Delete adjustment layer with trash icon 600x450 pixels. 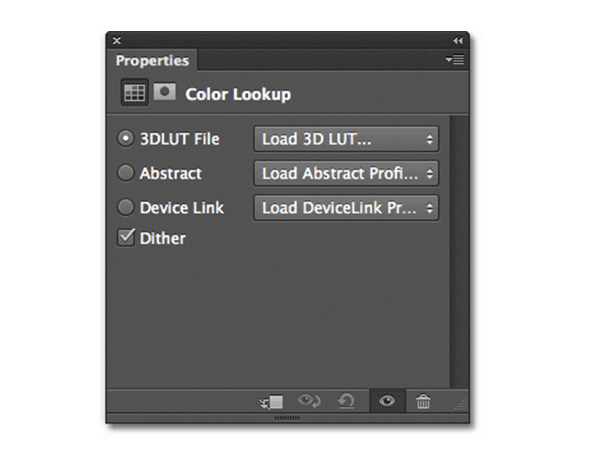[424, 401]
